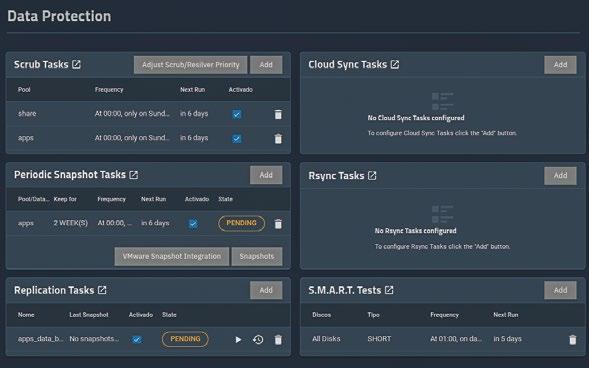Click Scrub Tasks Pool column header
589x368 pixels.
coord(24,90)
